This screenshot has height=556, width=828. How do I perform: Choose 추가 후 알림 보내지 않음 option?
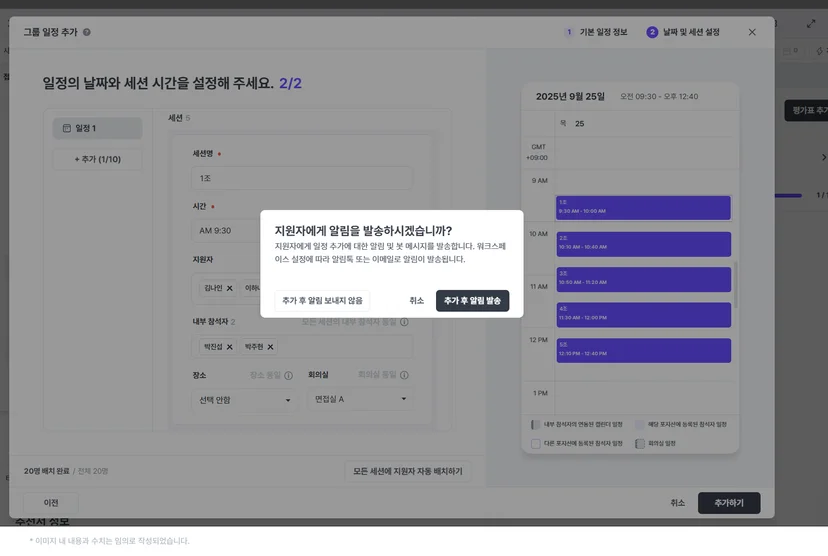pyautogui.click(x=322, y=300)
